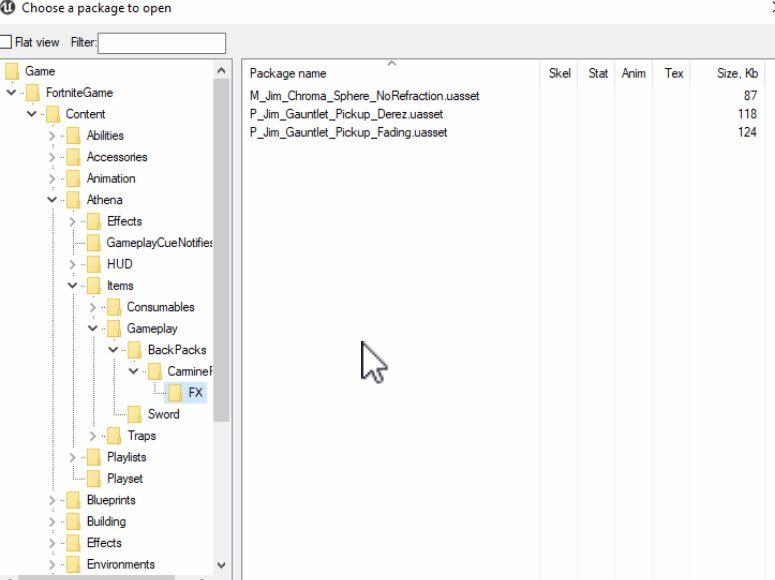Collapse the Content folder node
Viewport: 775px width, 580px height.
[32, 114]
